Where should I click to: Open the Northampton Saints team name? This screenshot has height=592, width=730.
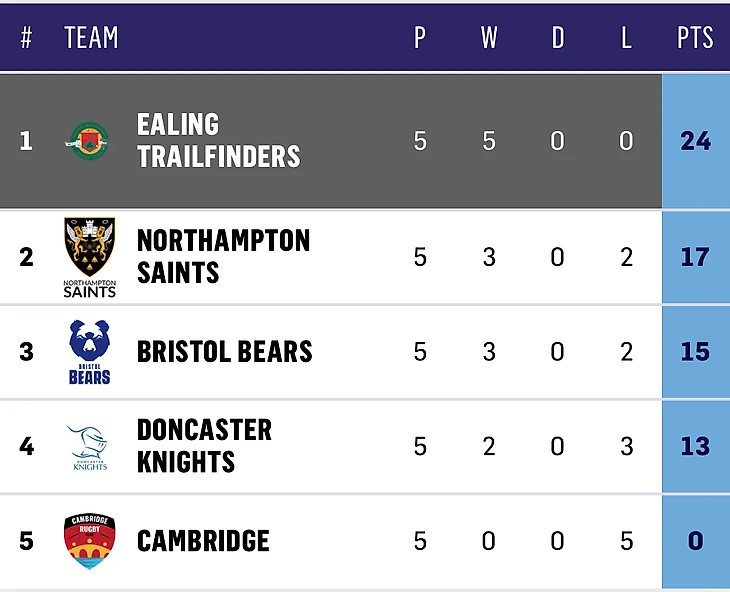[x=223, y=256]
